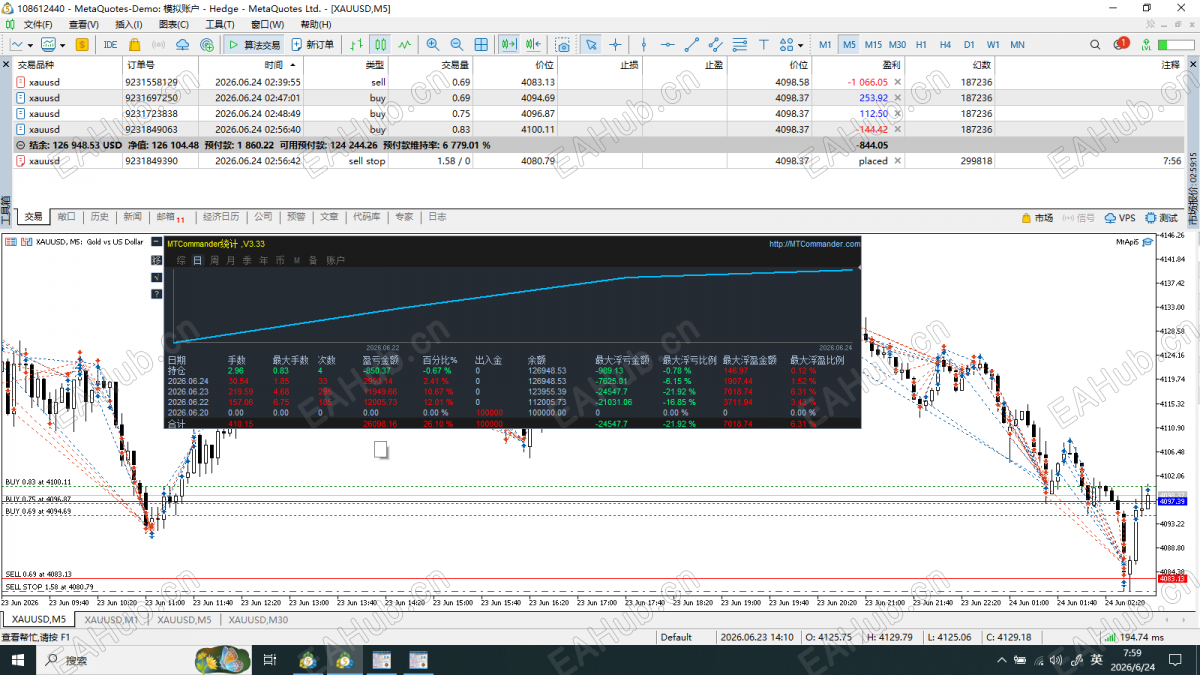The height and width of the screenshot is (675, 1200).
Task: Collapse the account balance summary row
Action: point(21,145)
